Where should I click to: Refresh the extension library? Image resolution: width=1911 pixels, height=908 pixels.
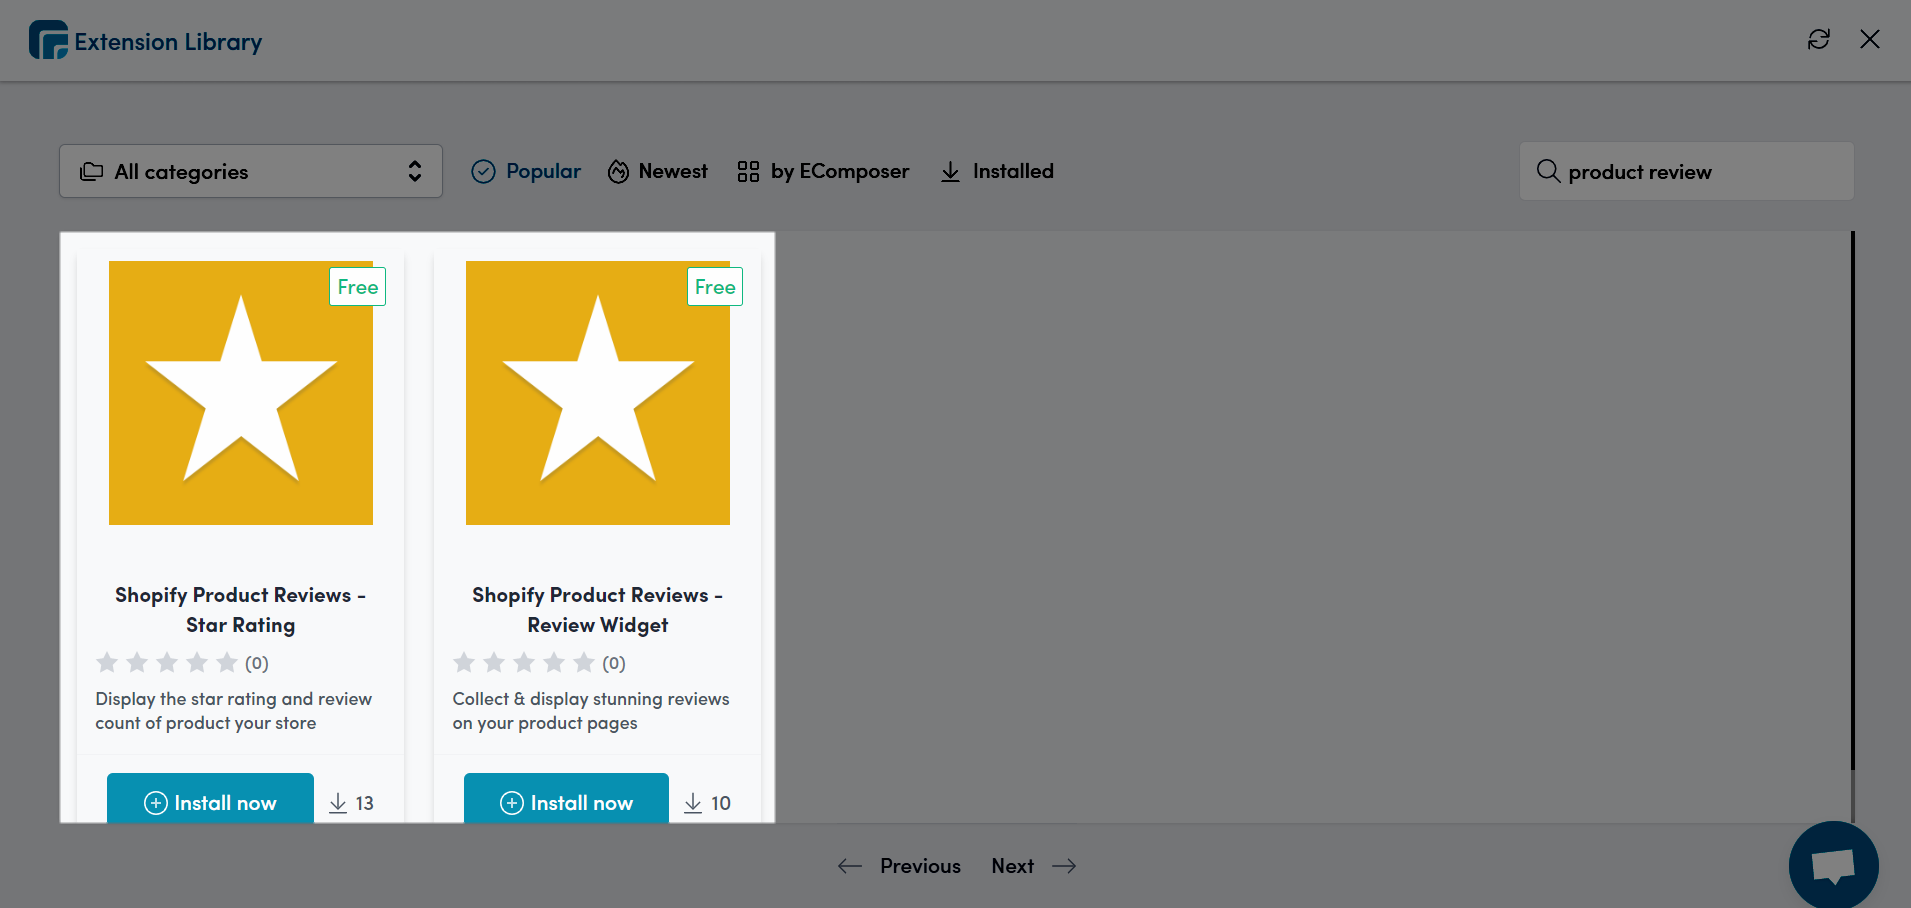coord(1819,39)
